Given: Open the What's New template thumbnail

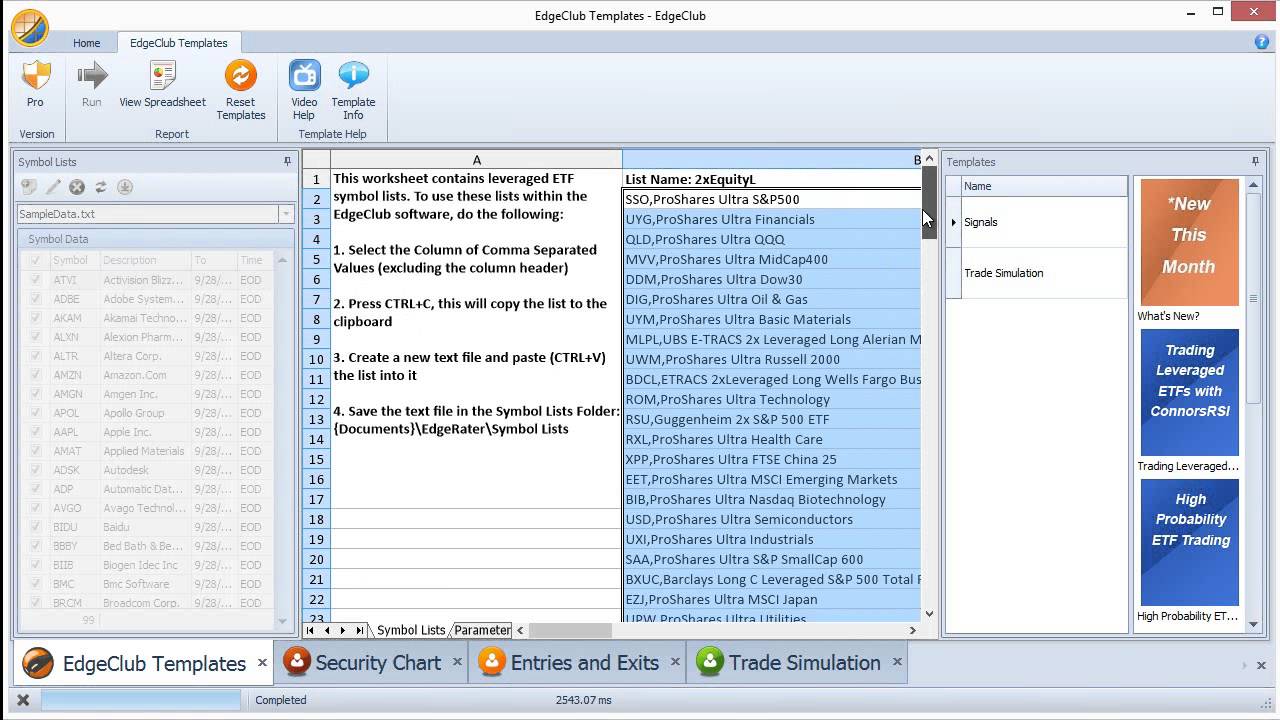Looking at the screenshot, I should pyautogui.click(x=1190, y=242).
